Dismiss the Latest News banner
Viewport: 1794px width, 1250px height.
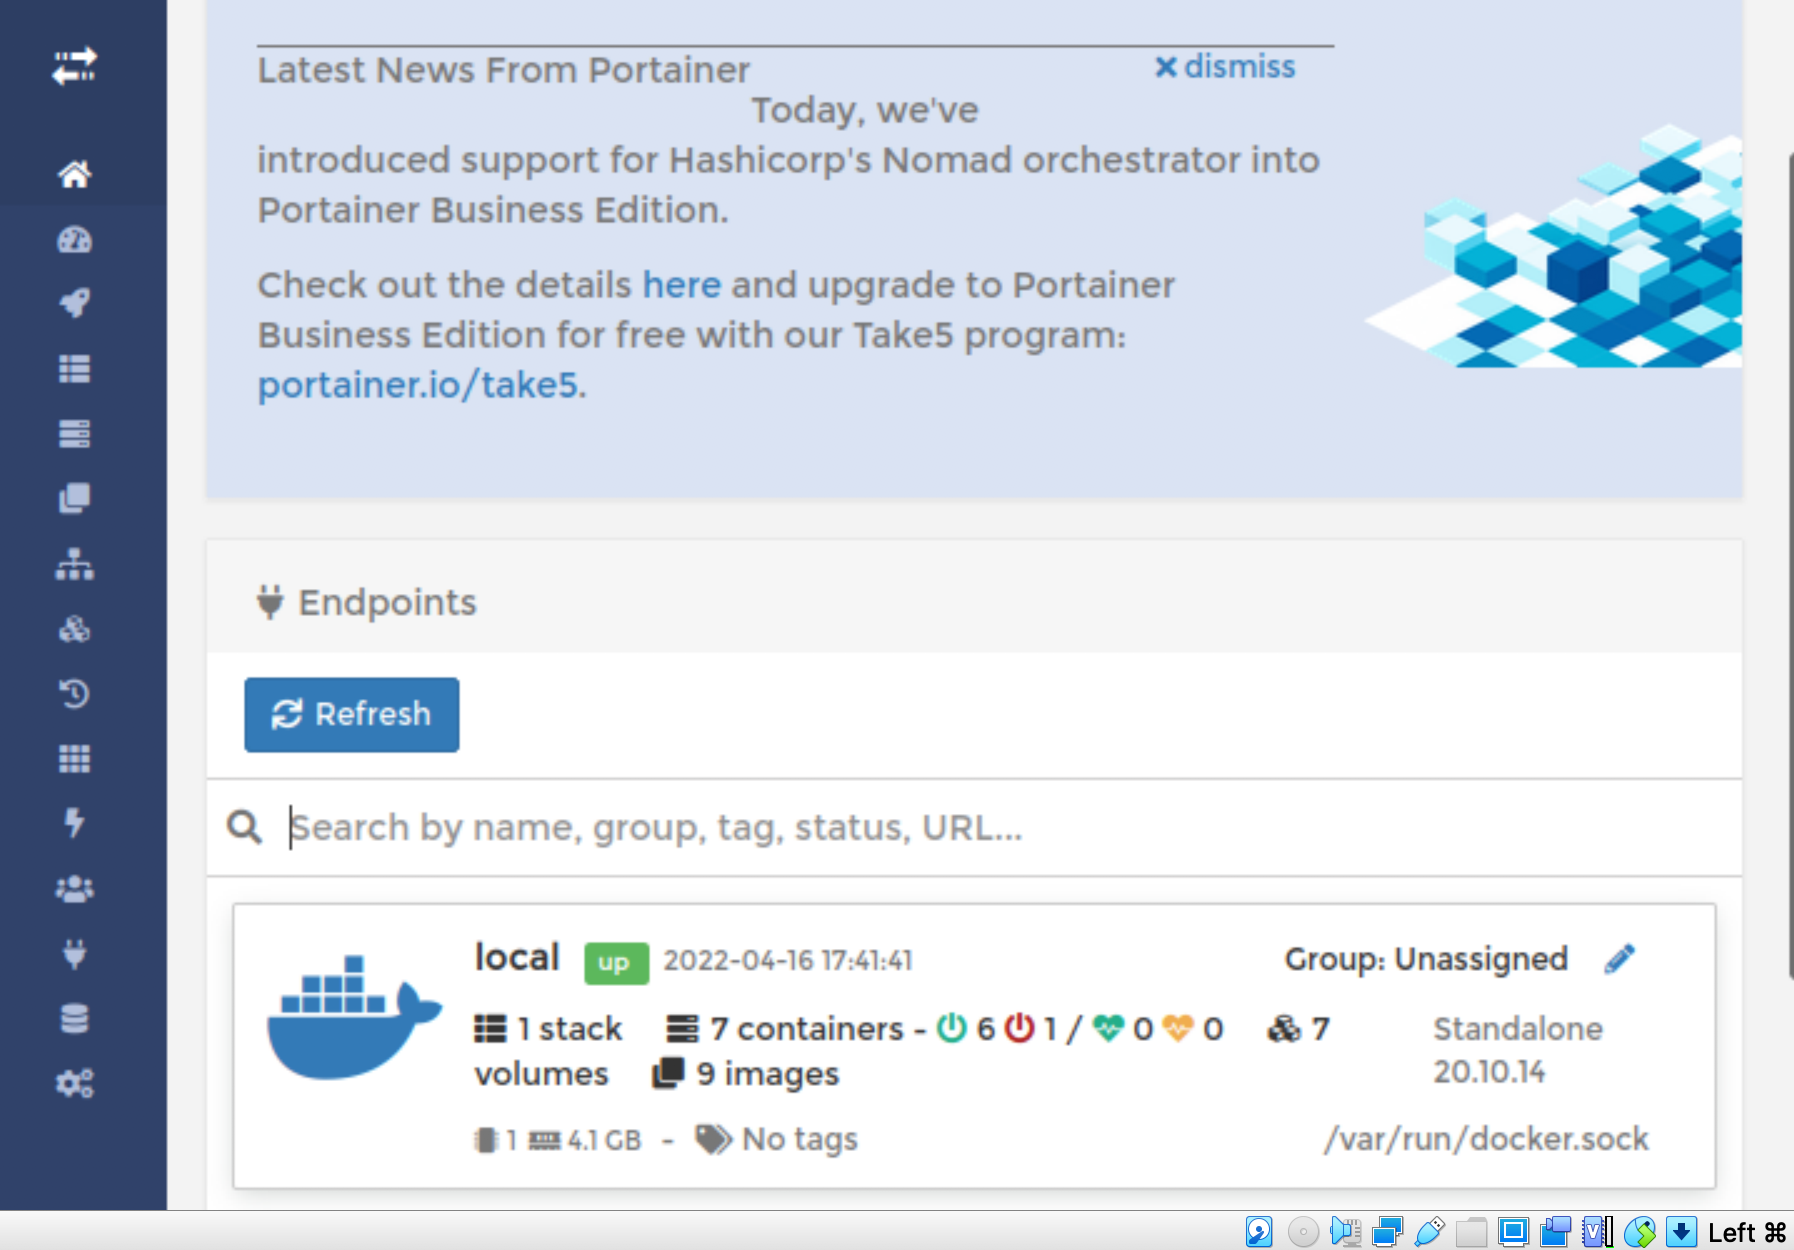point(1225,67)
